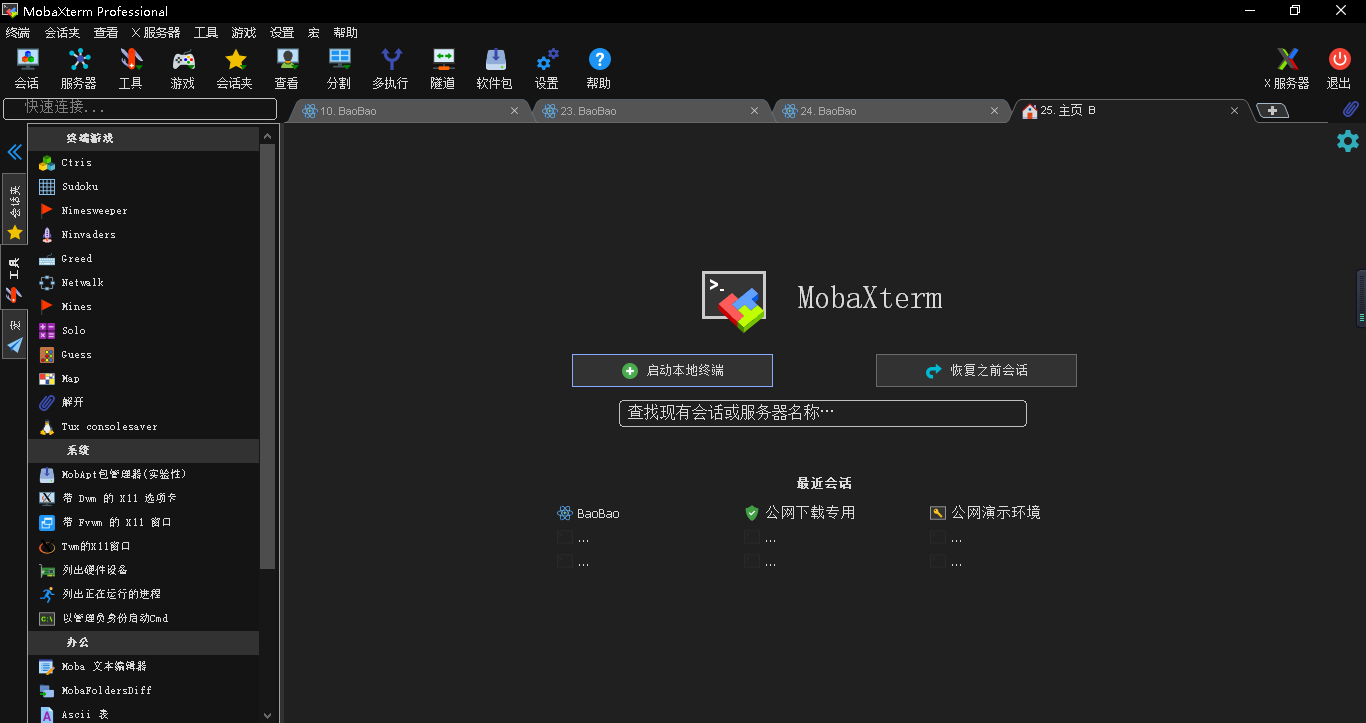Open the star Favorites sidebar tab
Viewport: 1366px width, 723px height.
(x=14, y=232)
